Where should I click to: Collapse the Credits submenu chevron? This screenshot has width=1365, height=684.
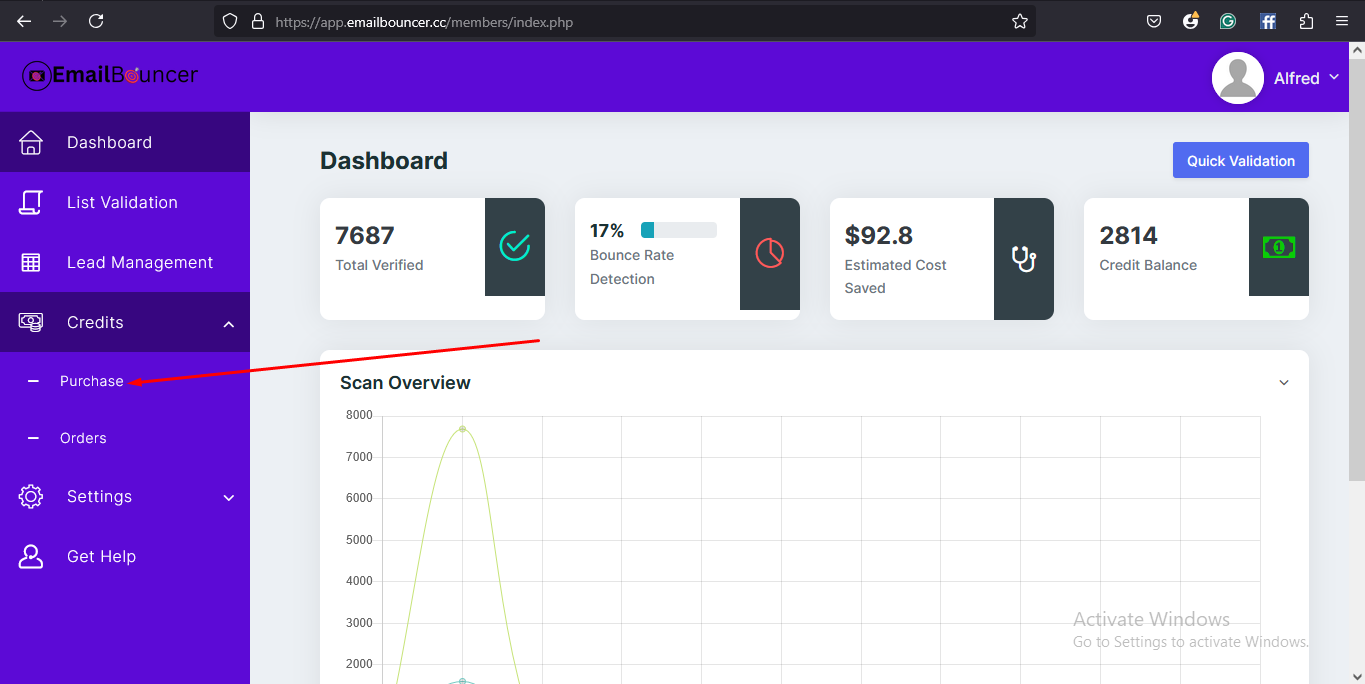click(229, 324)
